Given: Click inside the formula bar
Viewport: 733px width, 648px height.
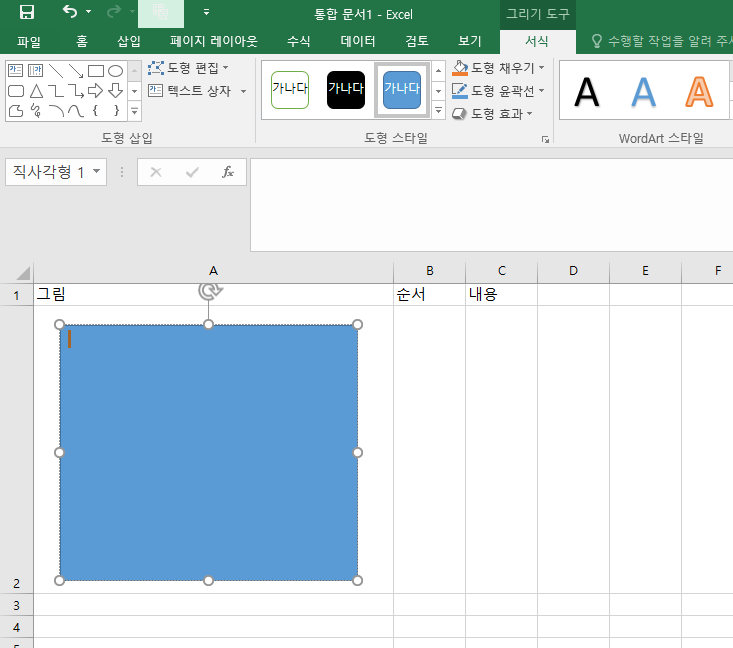Looking at the screenshot, I should [x=491, y=205].
